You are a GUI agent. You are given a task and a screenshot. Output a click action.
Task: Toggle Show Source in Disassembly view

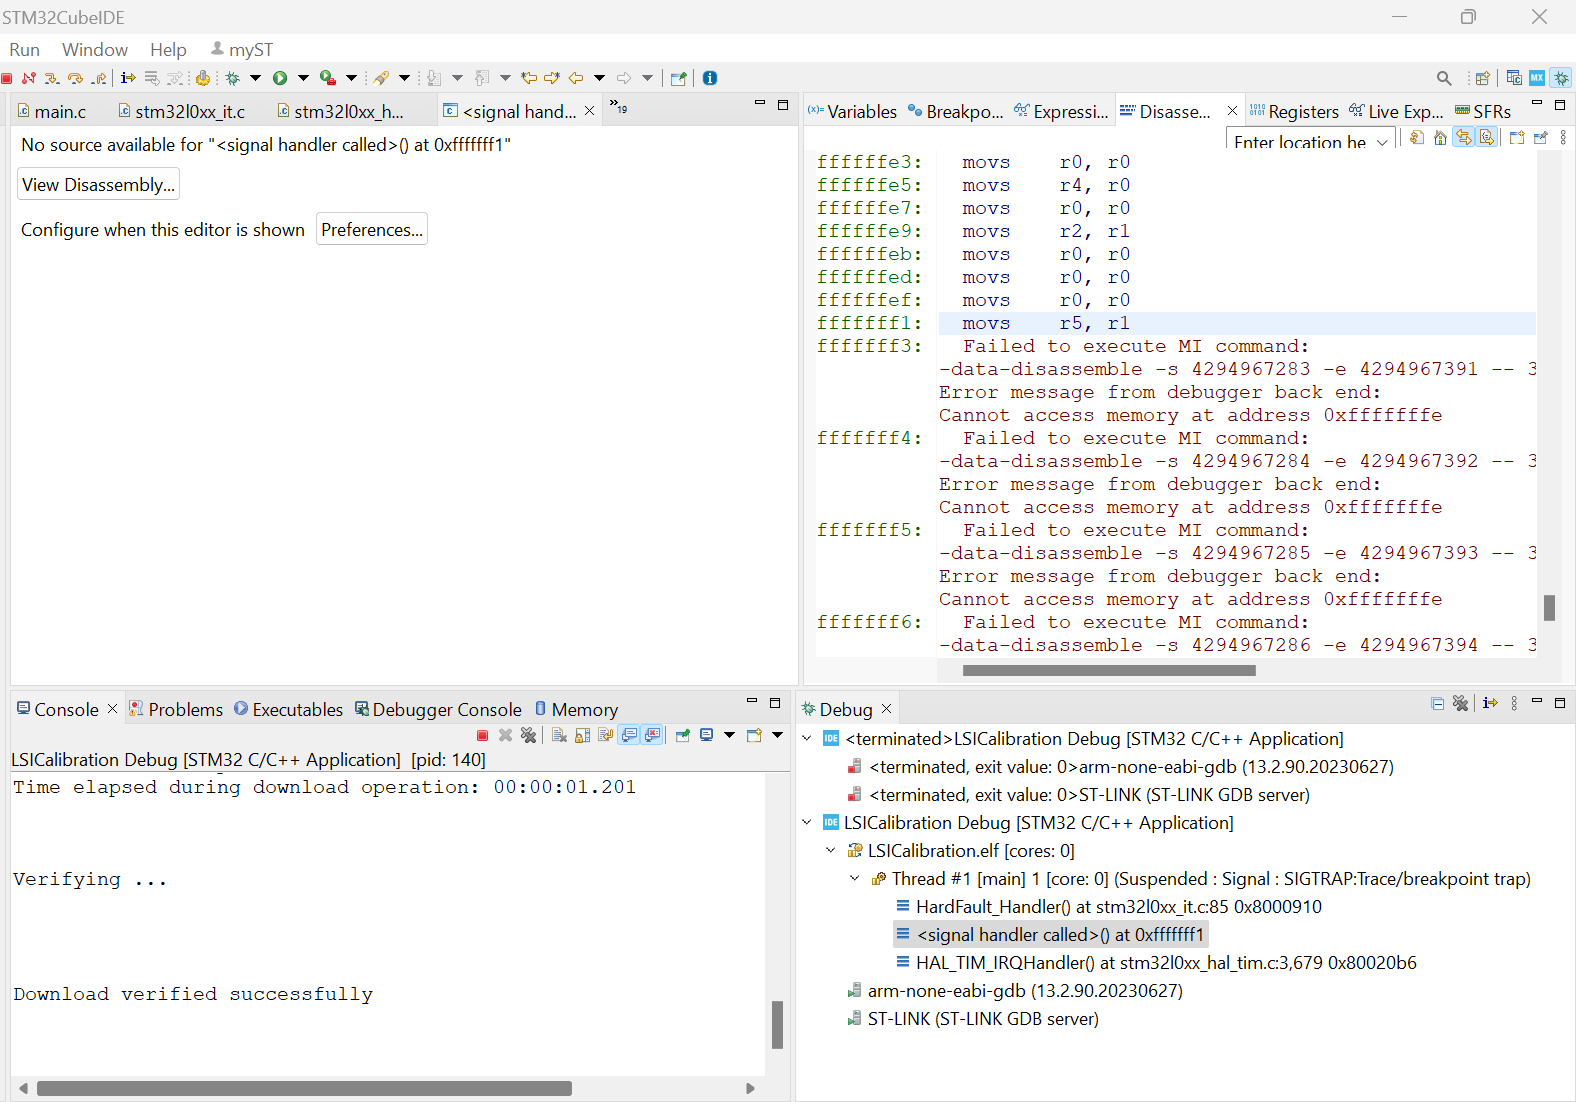[x=1487, y=138]
